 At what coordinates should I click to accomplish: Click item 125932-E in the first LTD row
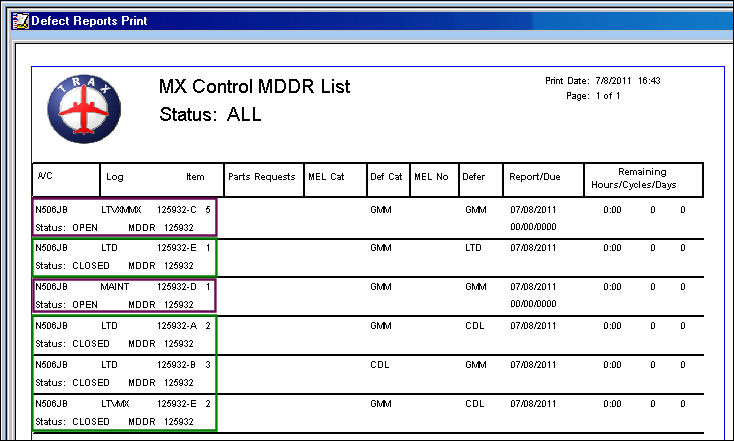[x=176, y=248]
